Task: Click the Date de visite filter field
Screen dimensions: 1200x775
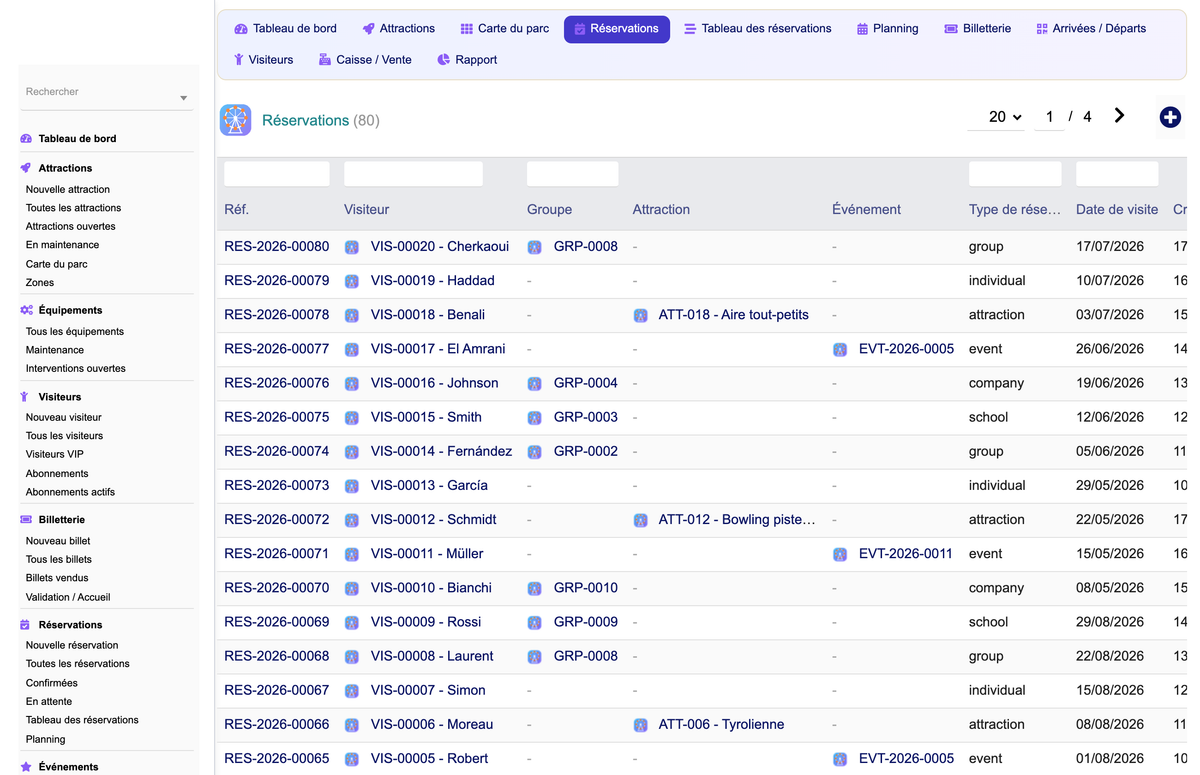Action: tap(1117, 174)
